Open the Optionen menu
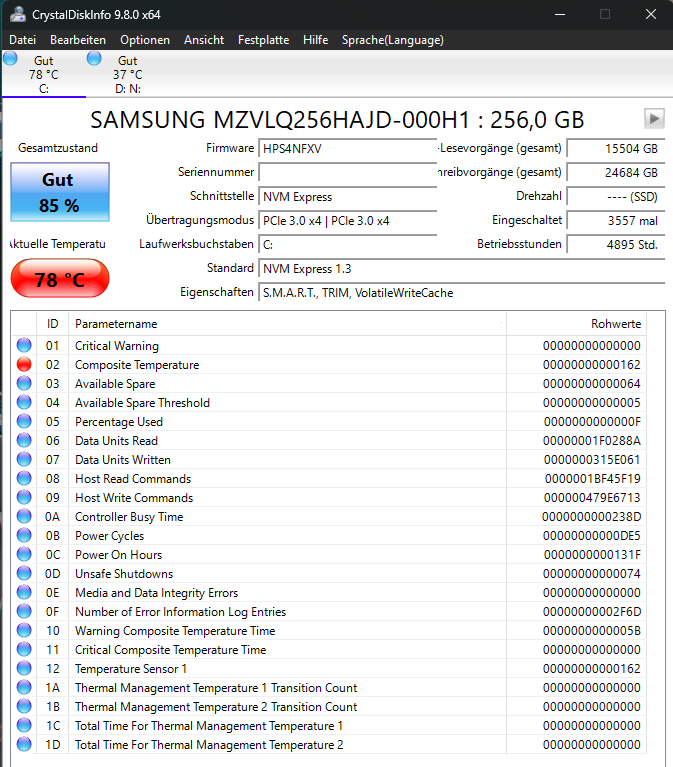 tap(145, 40)
